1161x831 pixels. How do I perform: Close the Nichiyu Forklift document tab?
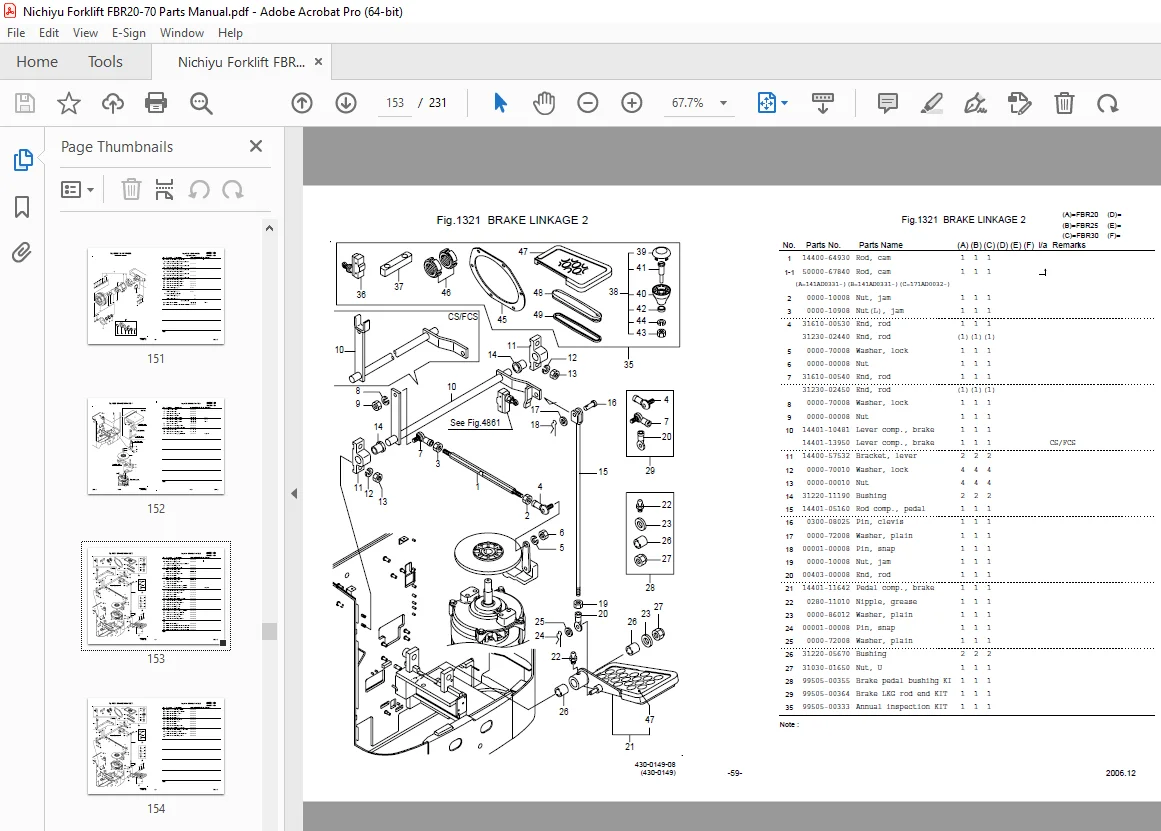point(318,61)
